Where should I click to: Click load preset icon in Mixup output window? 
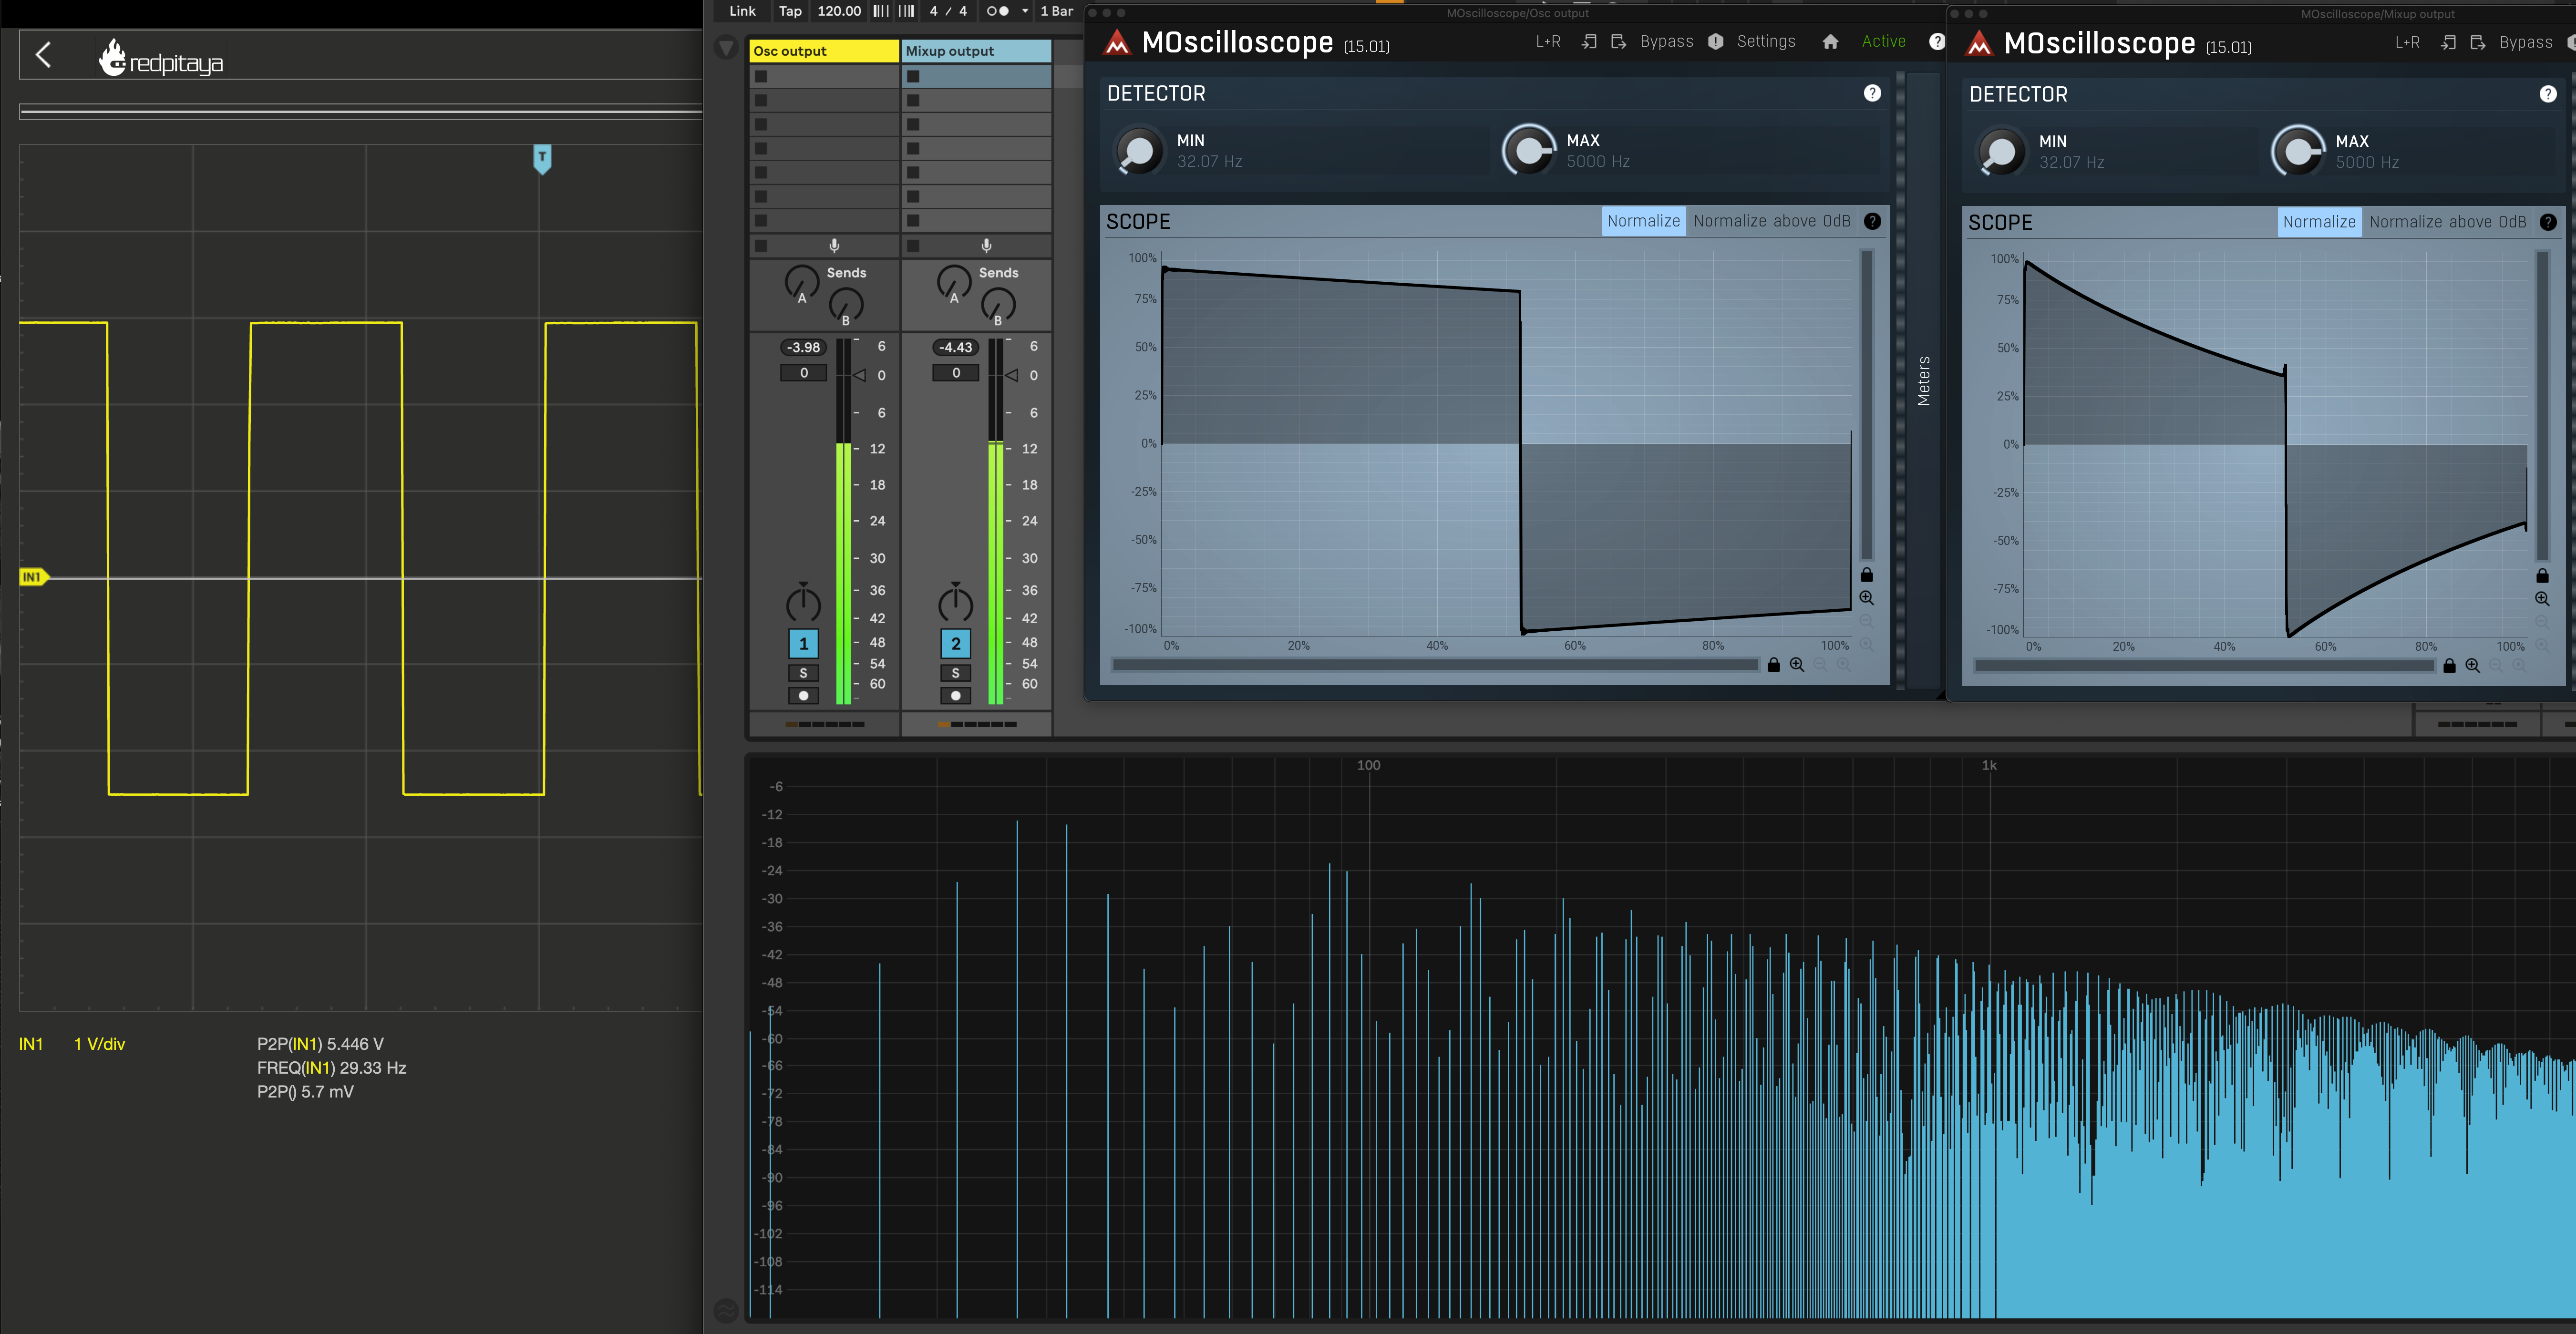tap(2448, 42)
